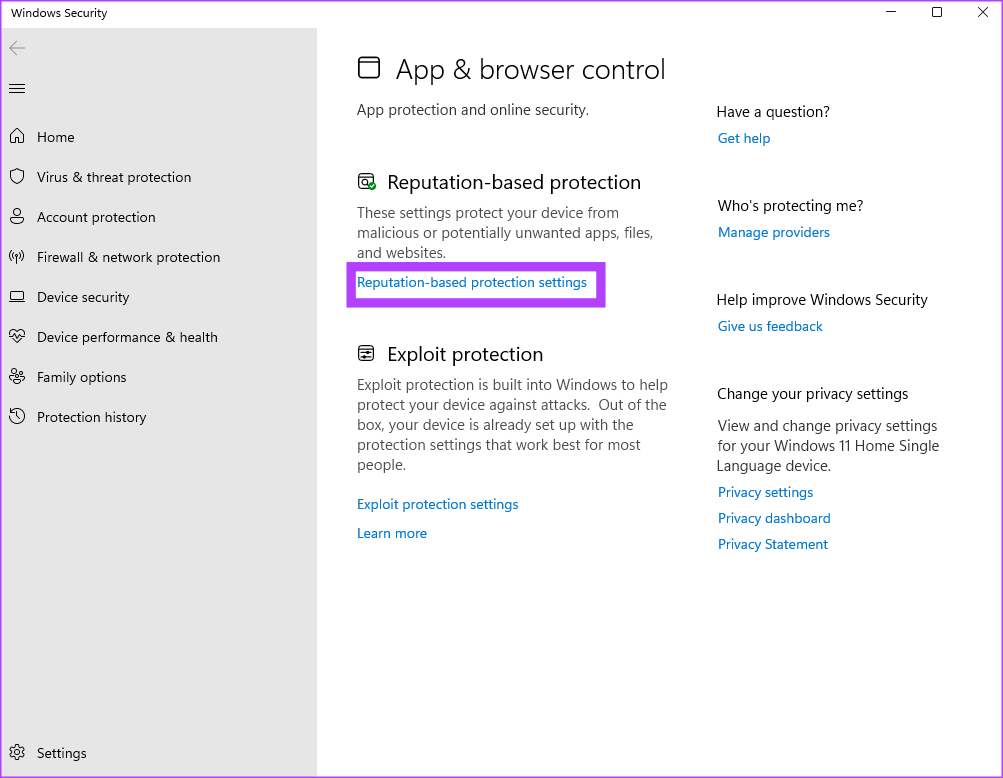
Task: Click the 'Have a question?' heading
Action: pos(773,112)
